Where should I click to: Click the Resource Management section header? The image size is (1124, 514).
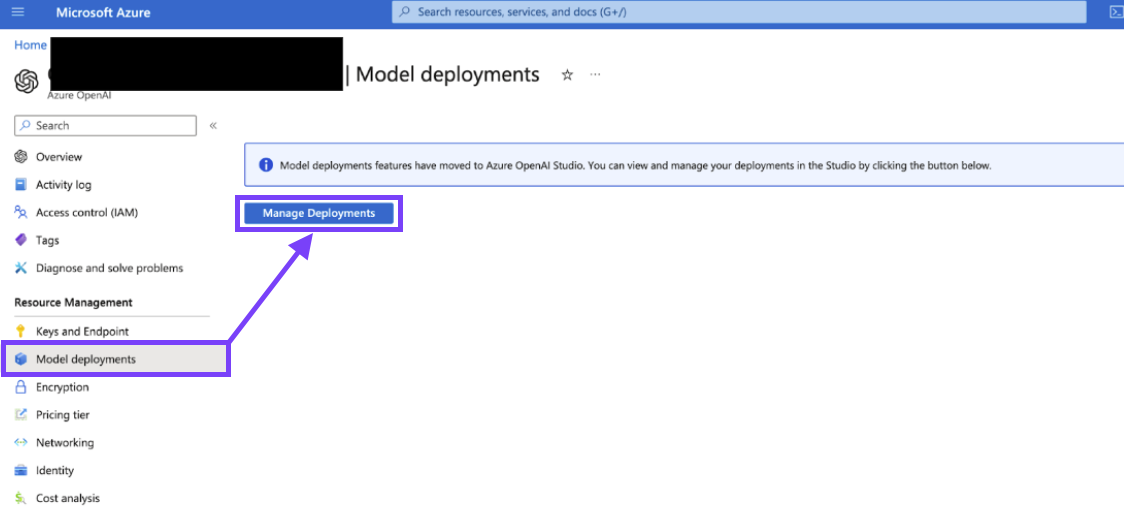pyautogui.click(x=73, y=303)
